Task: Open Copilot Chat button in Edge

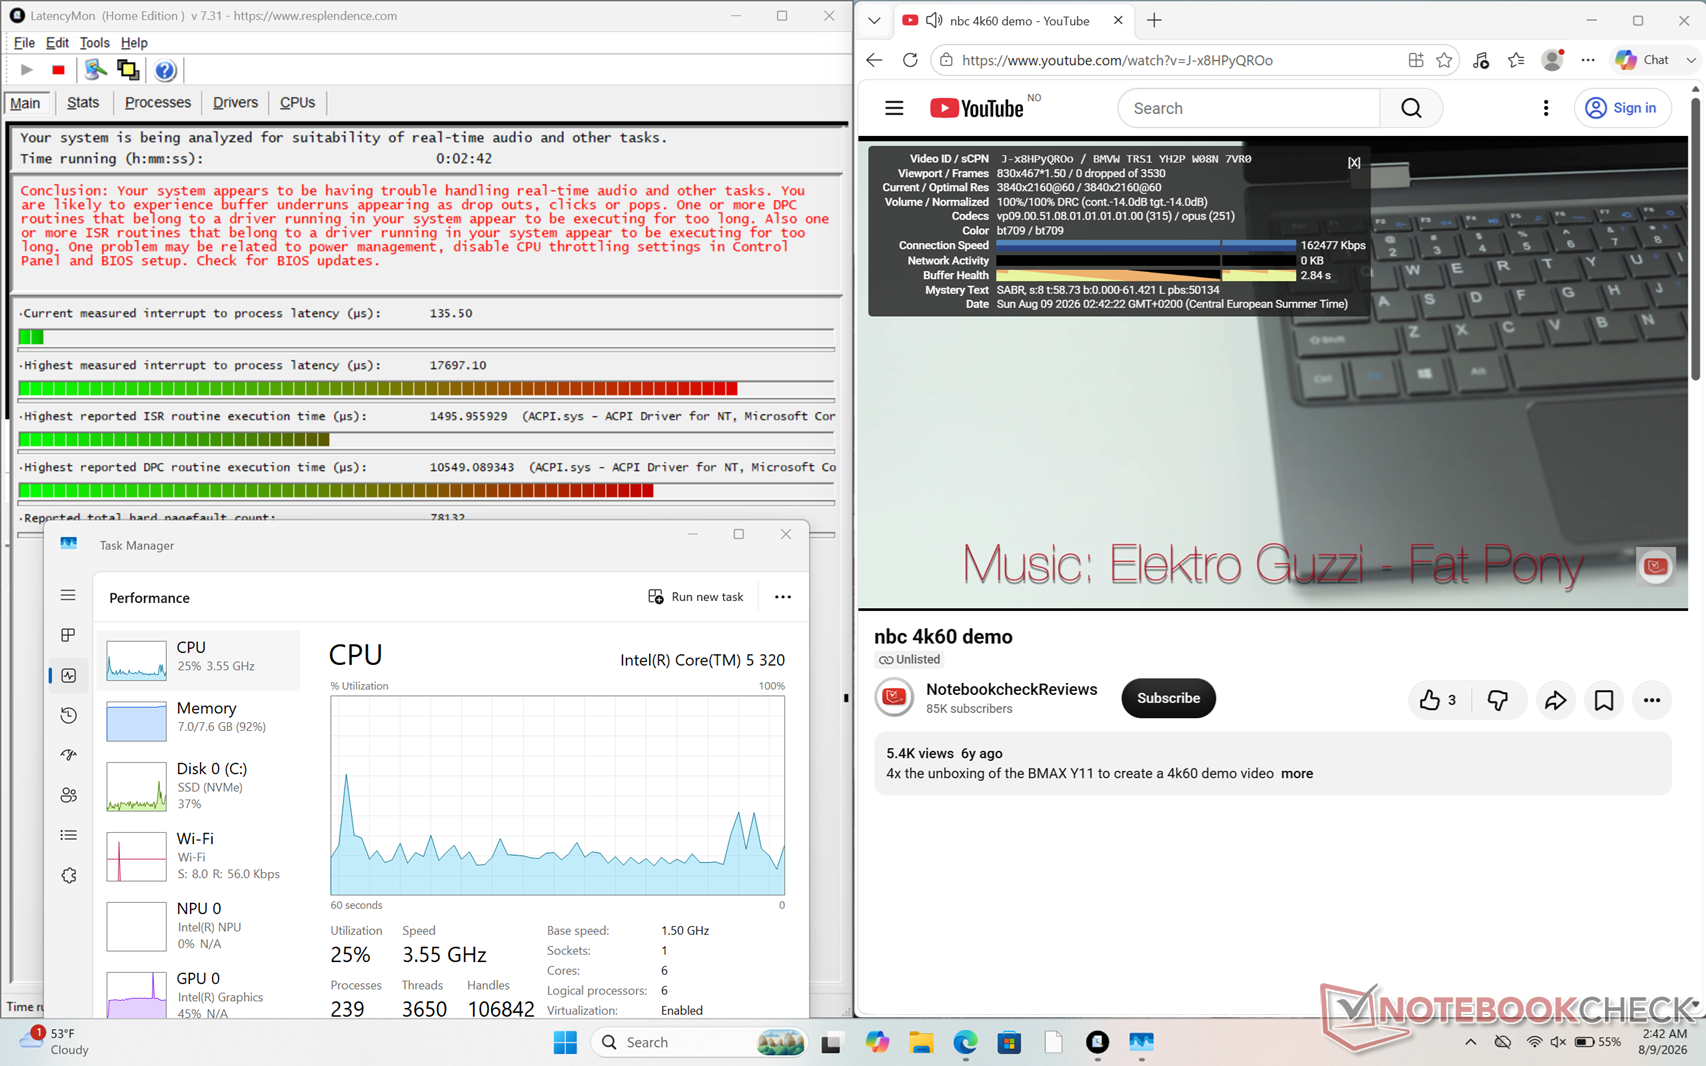Action: [1644, 60]
